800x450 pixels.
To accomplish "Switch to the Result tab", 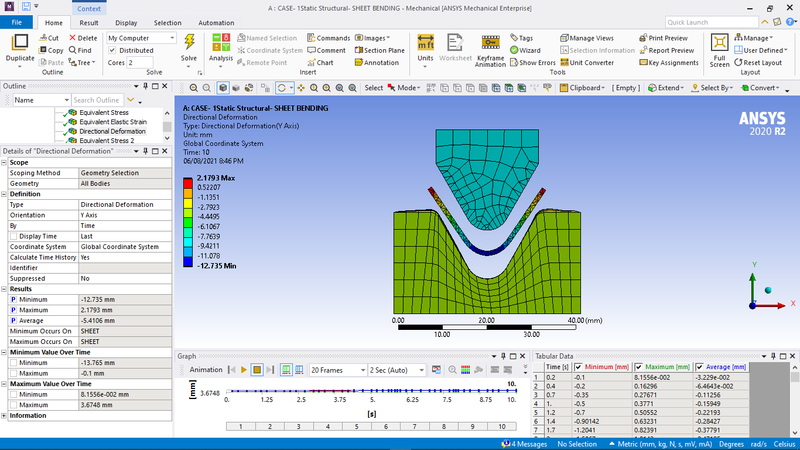I will click(x=89, y=22).
